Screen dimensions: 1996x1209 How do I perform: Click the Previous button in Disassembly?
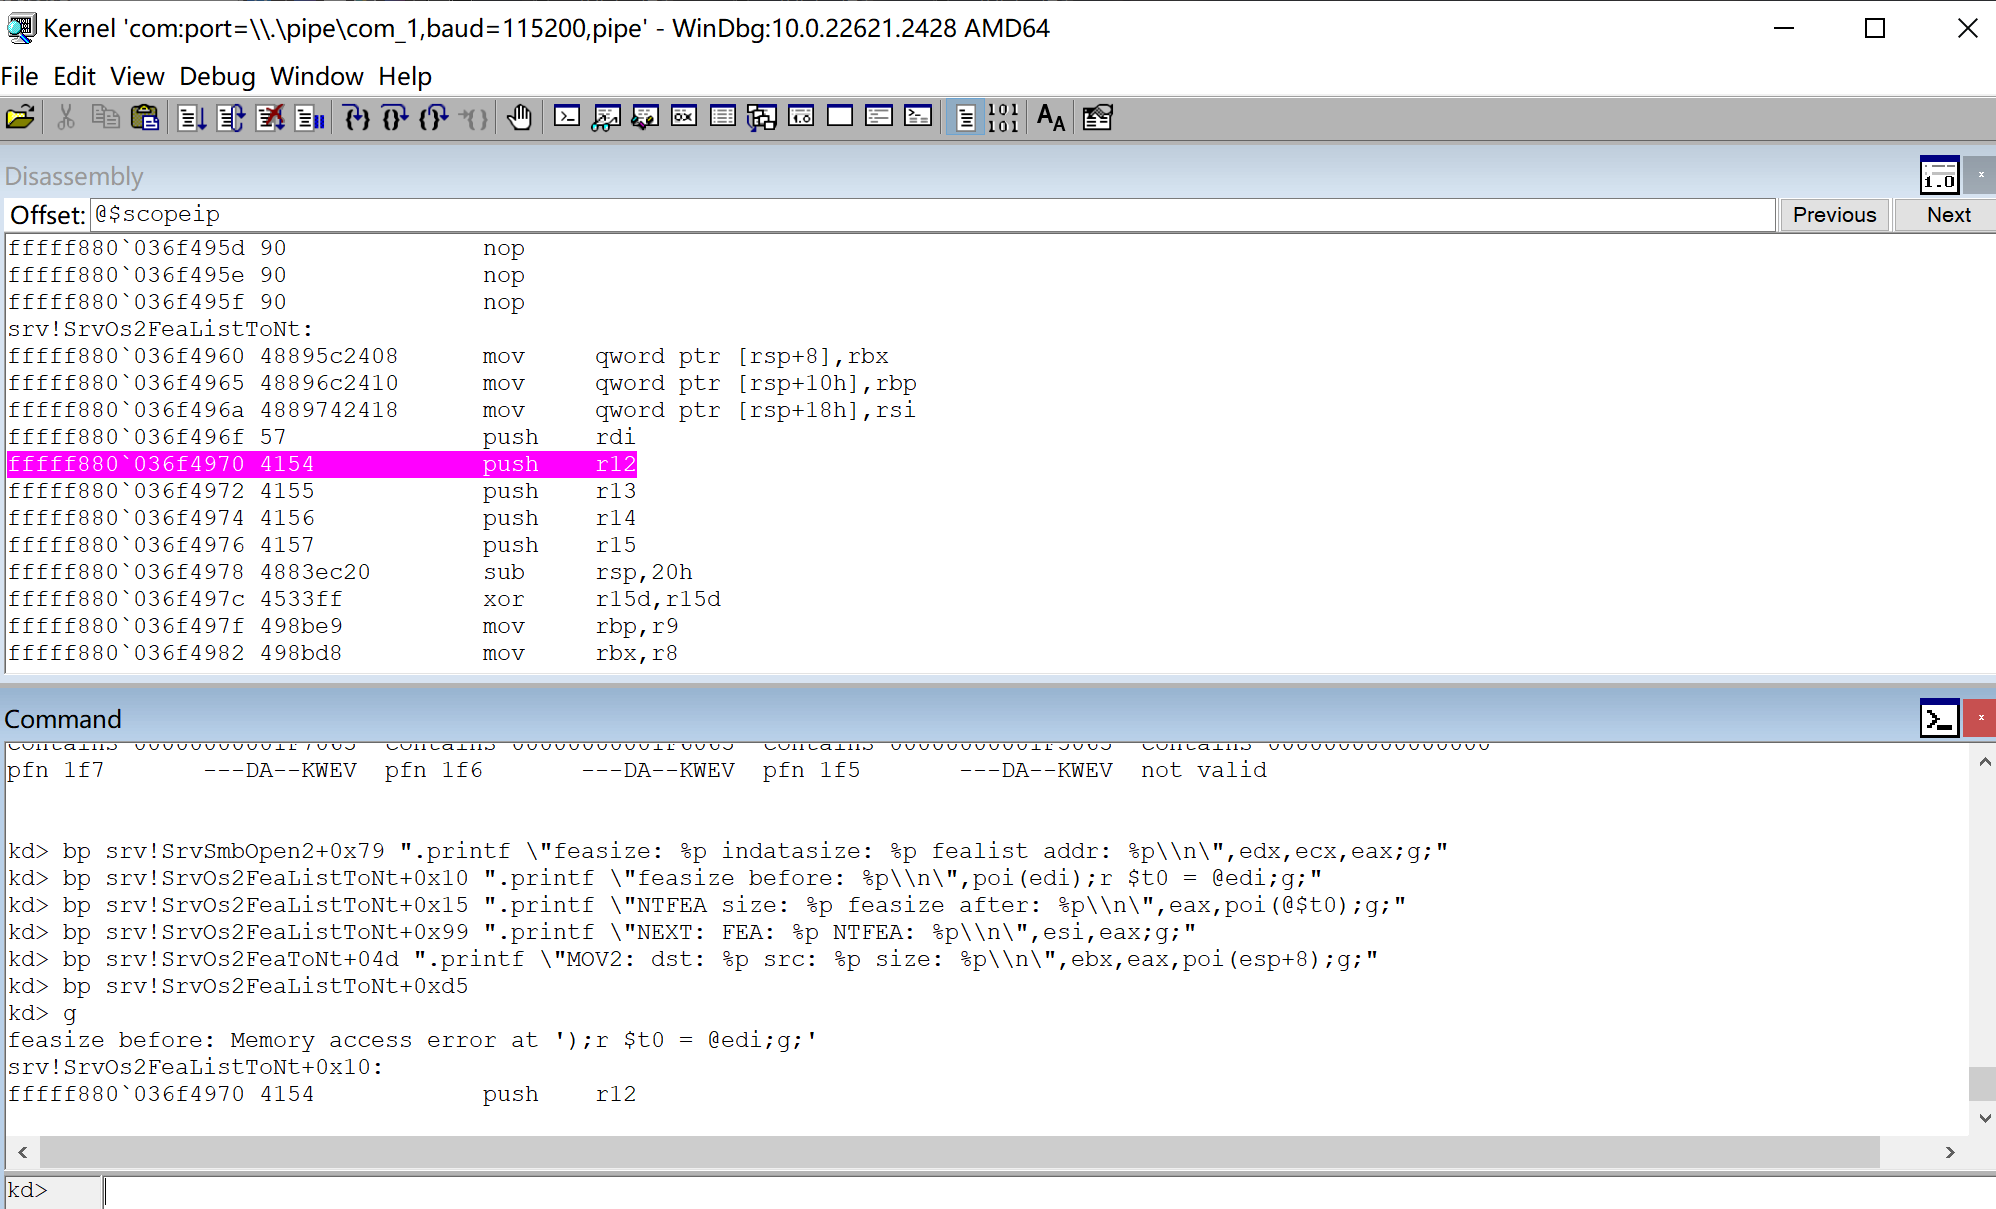pos(1833,215)
